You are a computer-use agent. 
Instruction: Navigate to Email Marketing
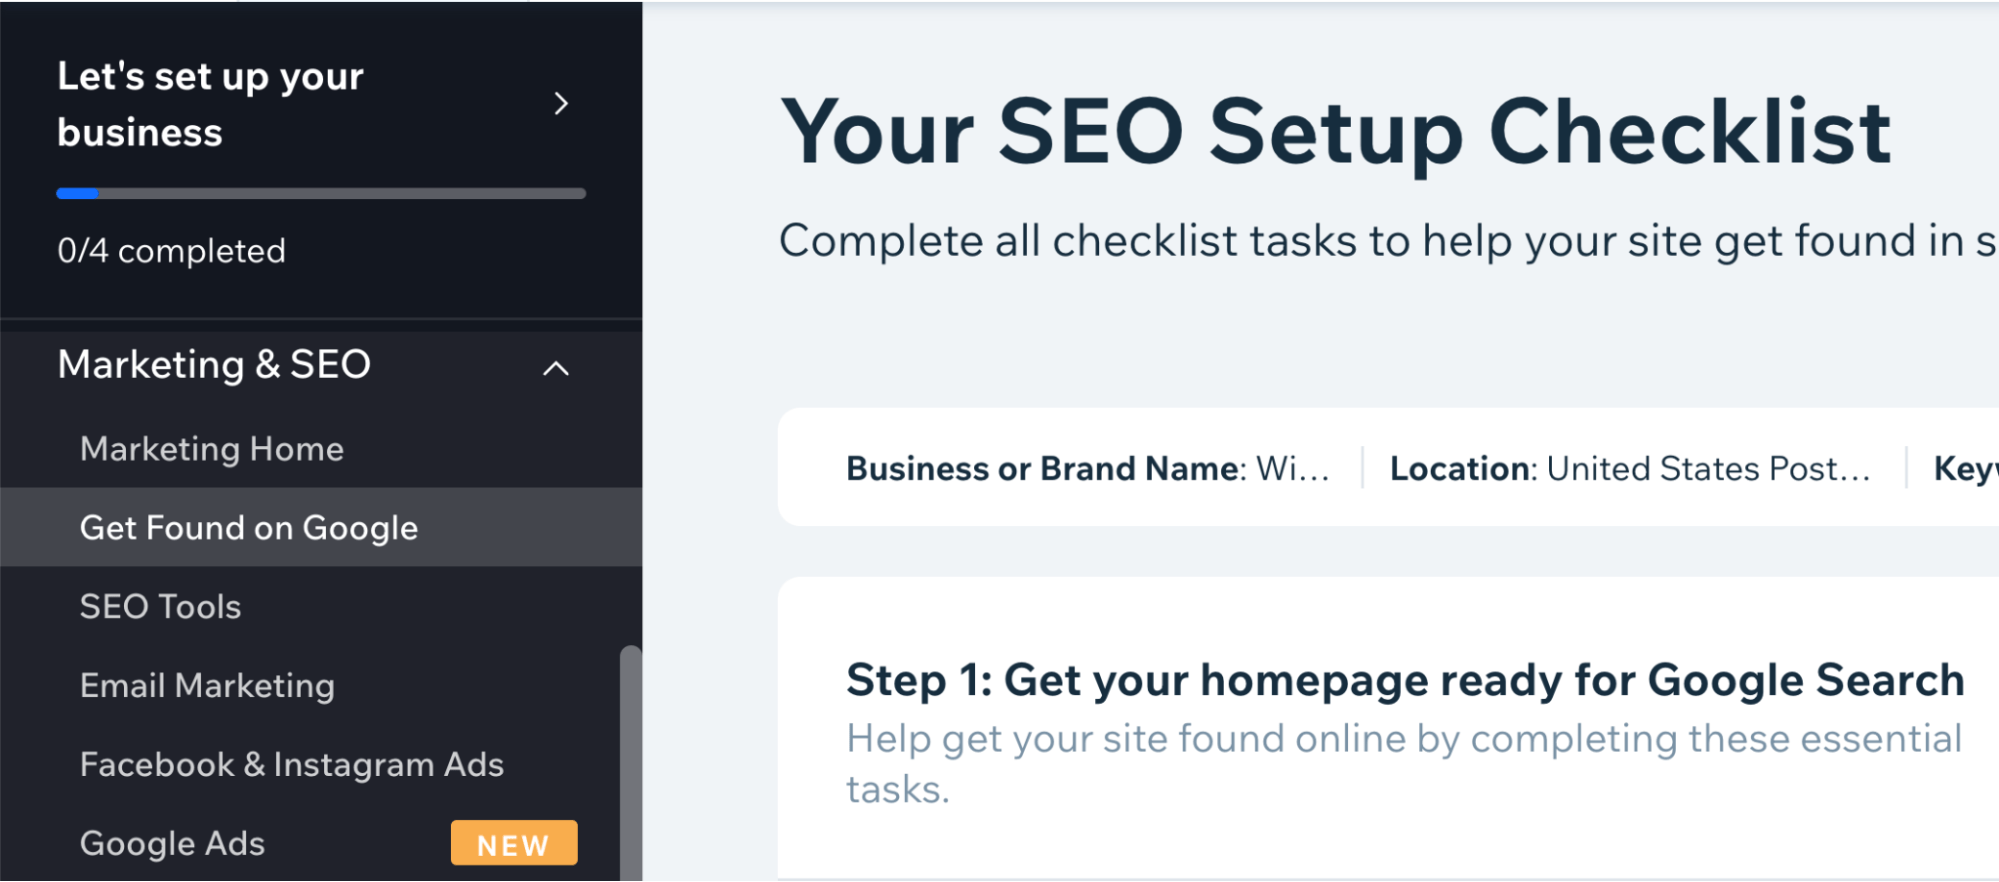pyautogui.click(x=207, y=686)
